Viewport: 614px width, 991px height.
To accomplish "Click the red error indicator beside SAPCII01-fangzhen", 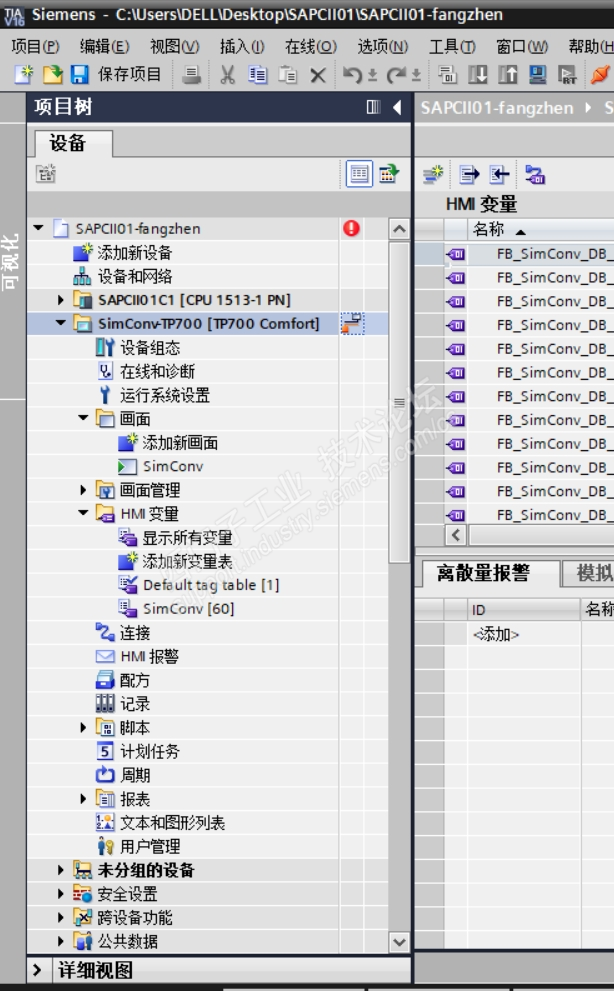I will [352, 228].
